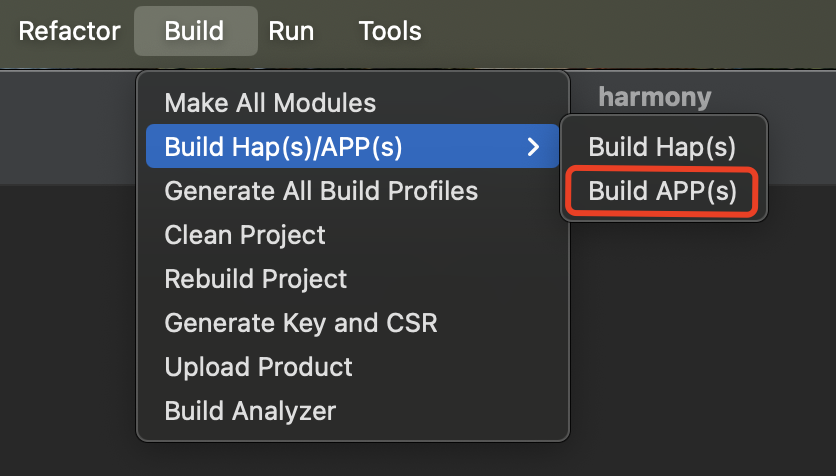
Task: Run Clean Project from Build menu
Action: pos(245,235)
